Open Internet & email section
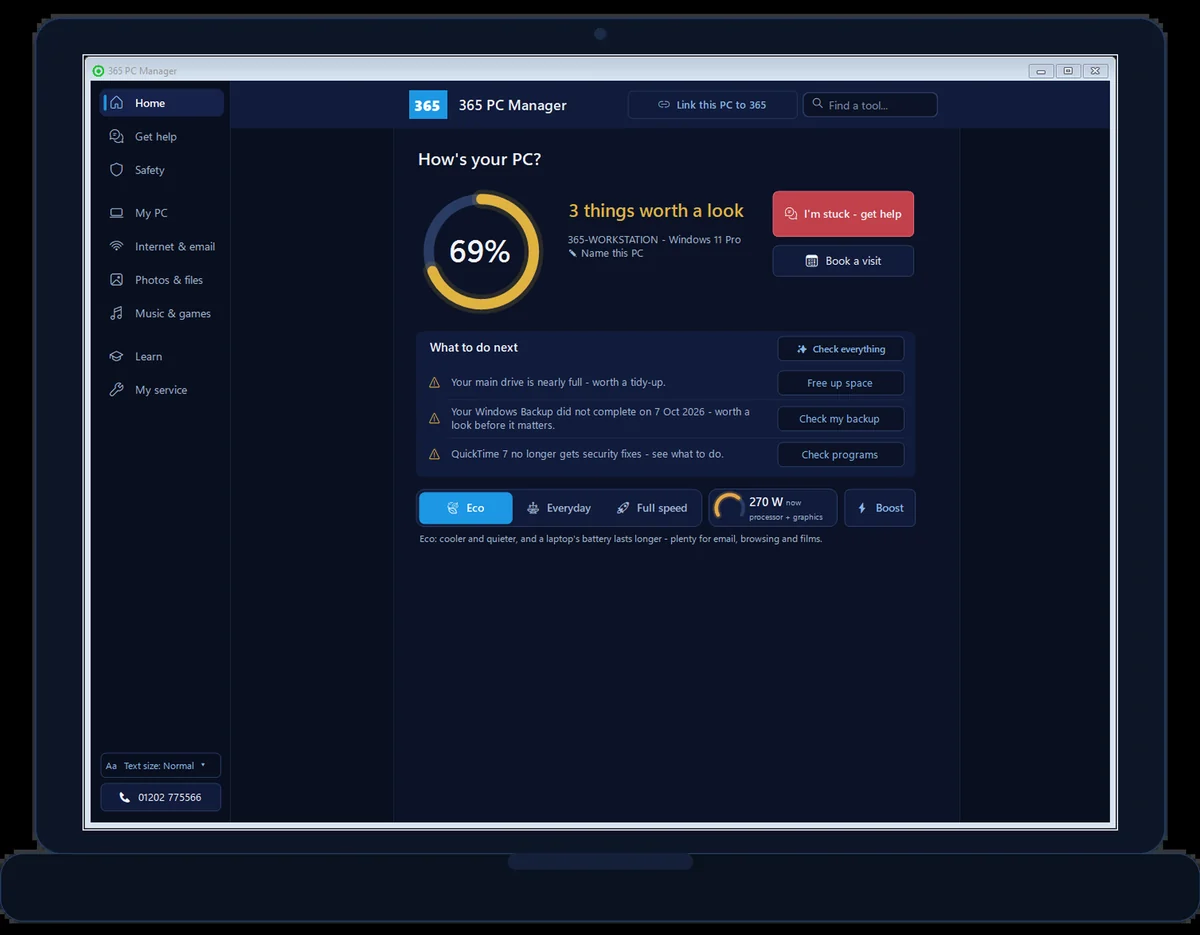The image size is (1200, 935). pyautogui.click(x=162, y=247)
